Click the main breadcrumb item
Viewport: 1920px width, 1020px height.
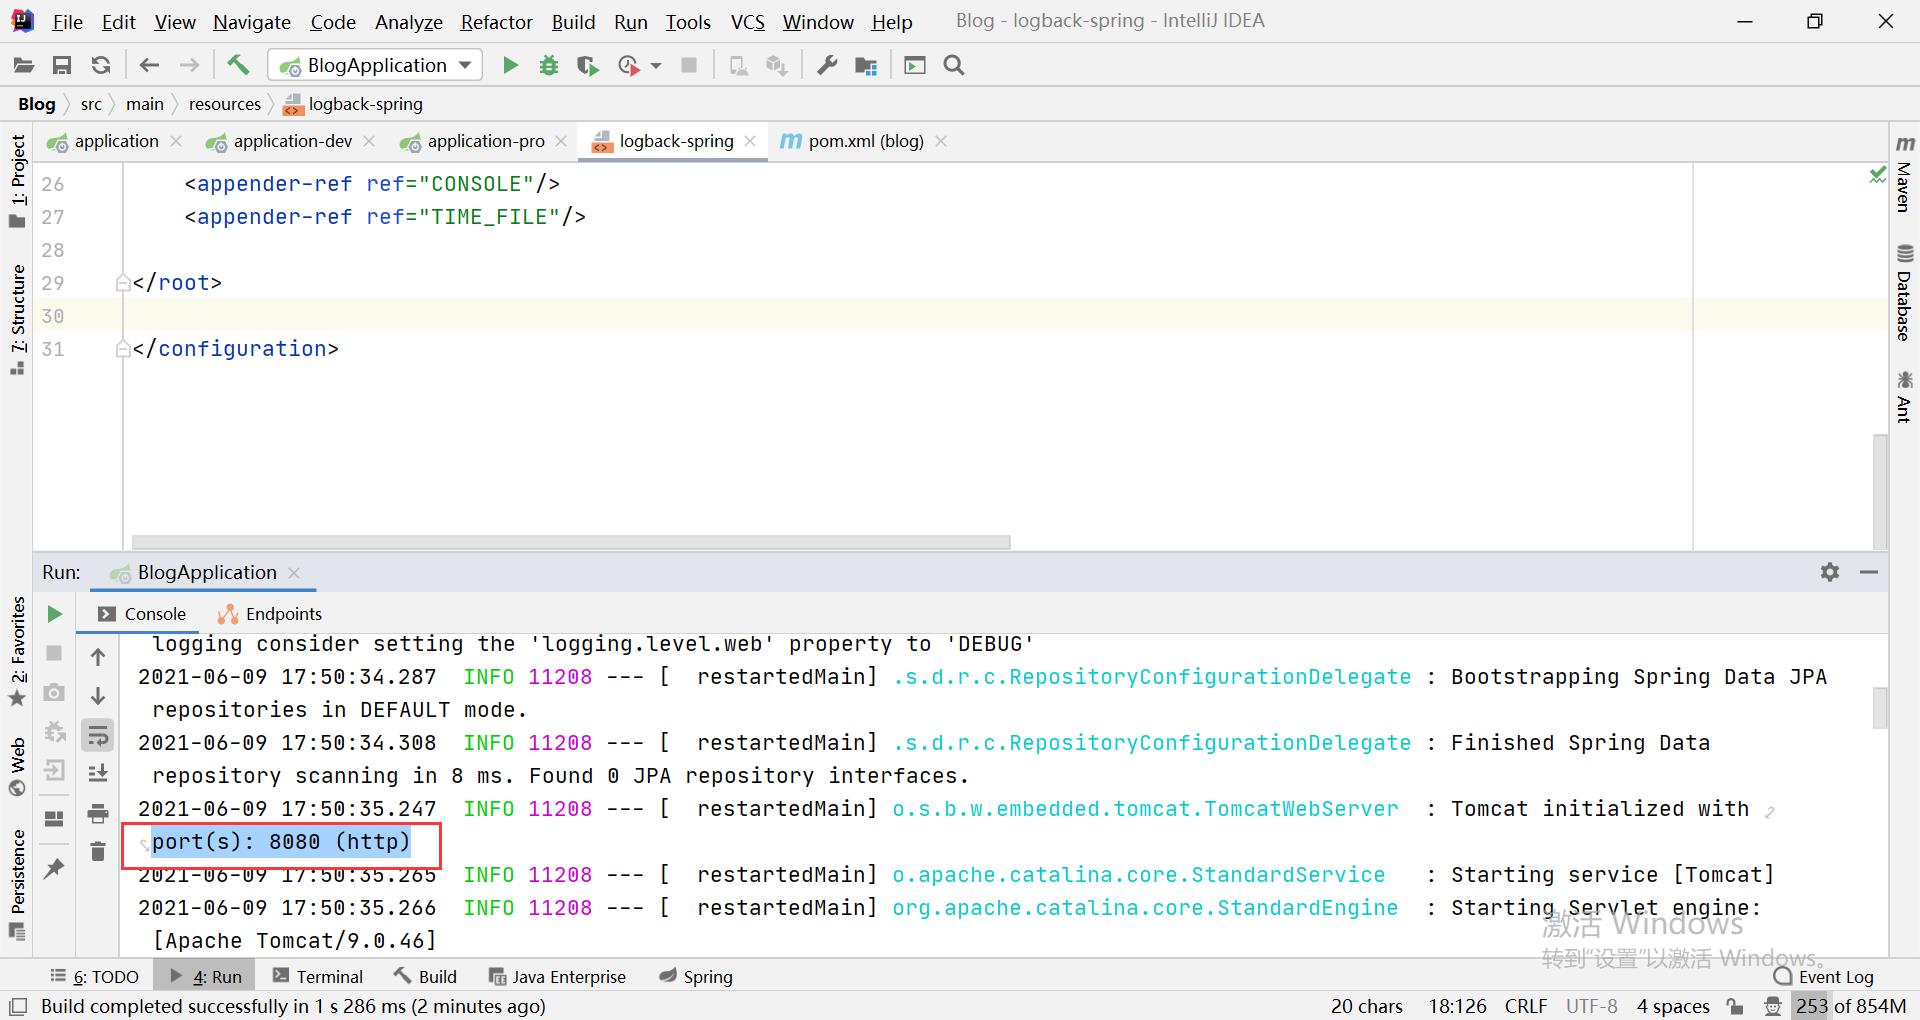145,104
